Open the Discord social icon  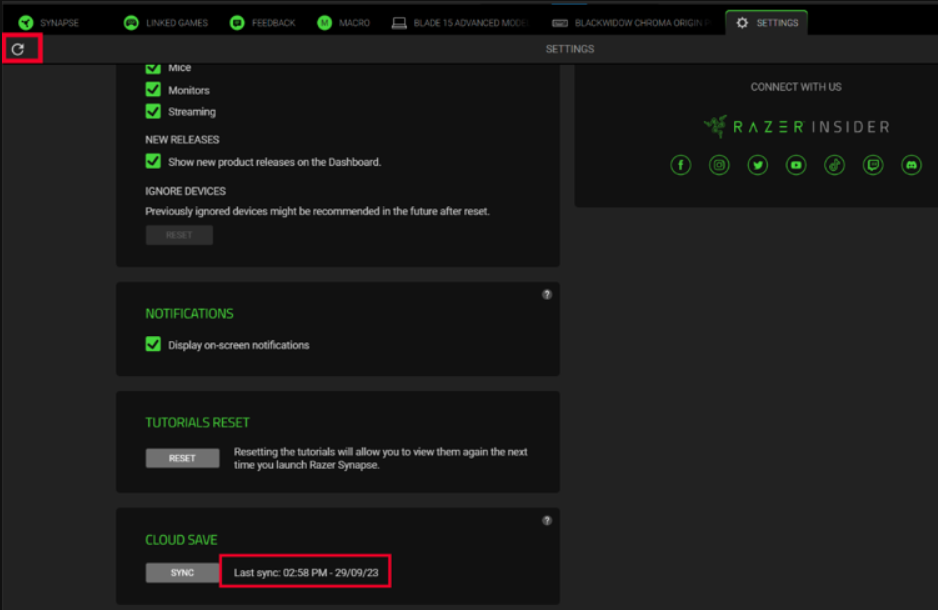pyautogui.click(x=911, y=164)
